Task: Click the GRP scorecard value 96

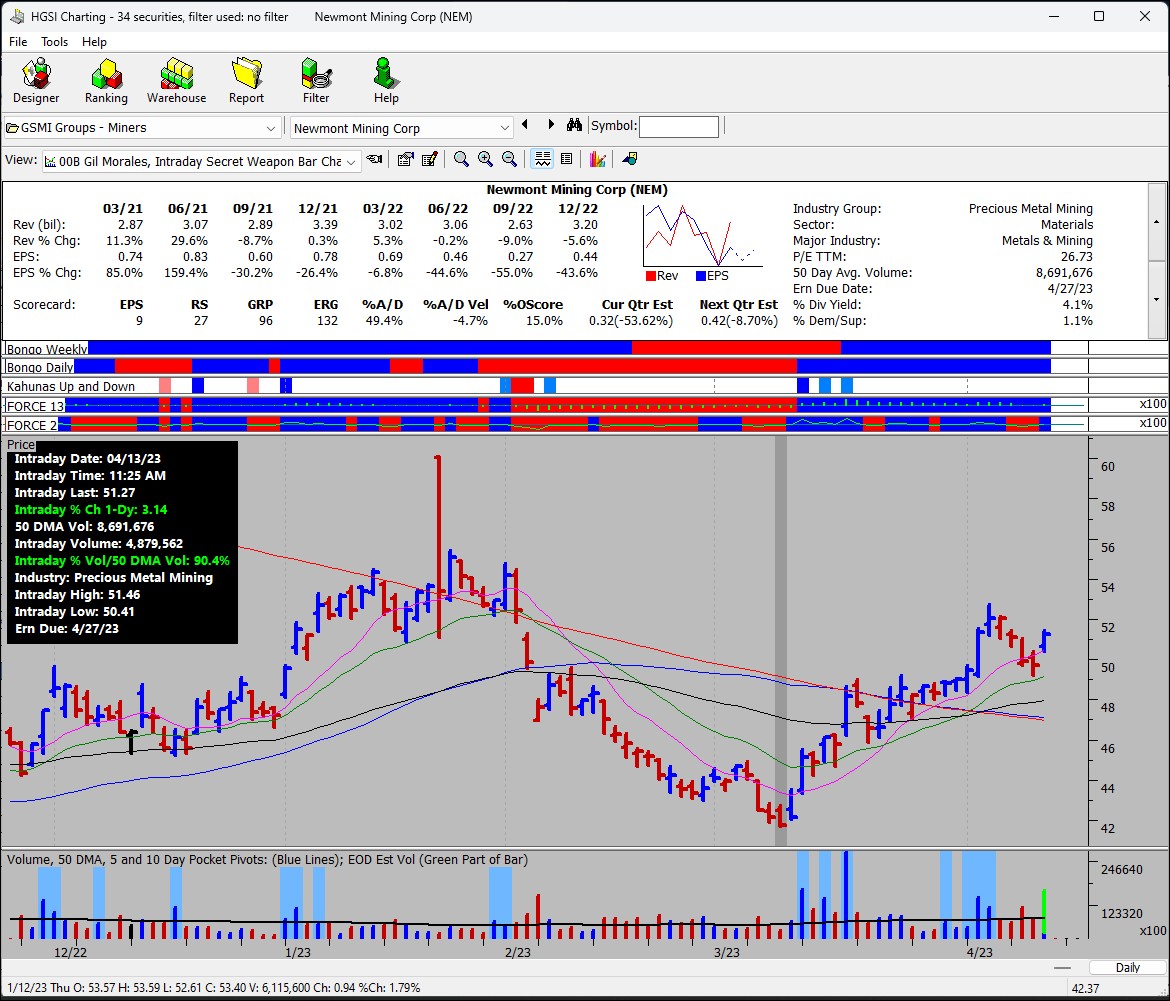Action: pos(264,321)
